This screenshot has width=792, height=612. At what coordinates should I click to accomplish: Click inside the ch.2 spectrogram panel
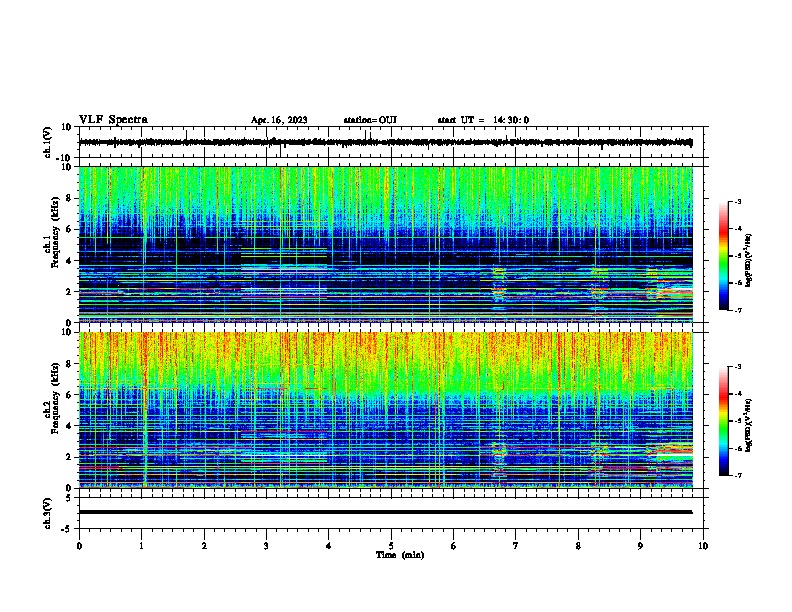point(385,410)
